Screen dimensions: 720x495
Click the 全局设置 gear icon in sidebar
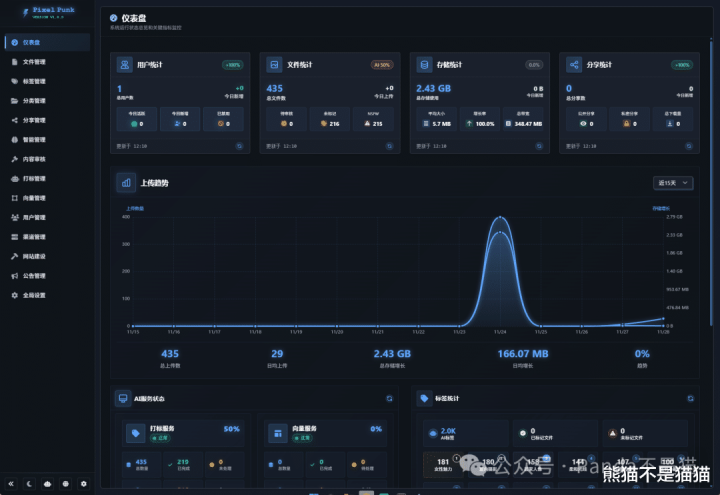[x=15, y=295]
